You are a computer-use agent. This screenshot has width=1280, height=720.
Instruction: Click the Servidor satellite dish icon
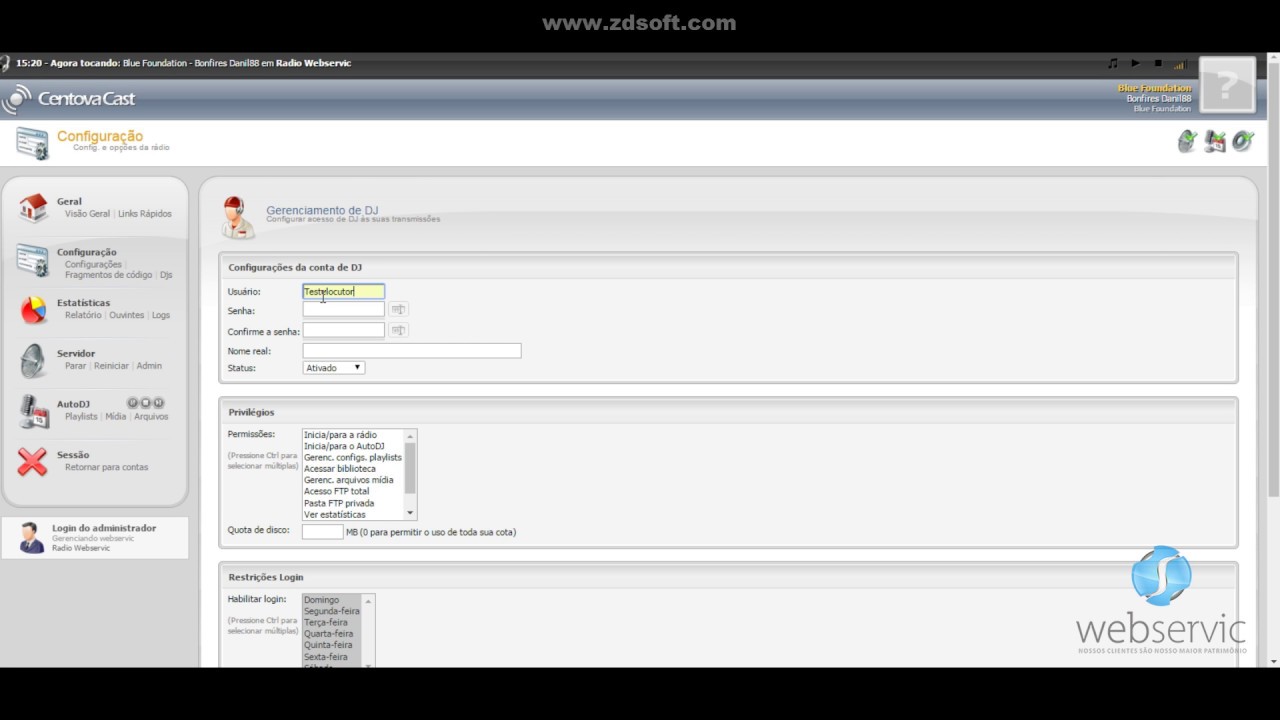[33, 360]
